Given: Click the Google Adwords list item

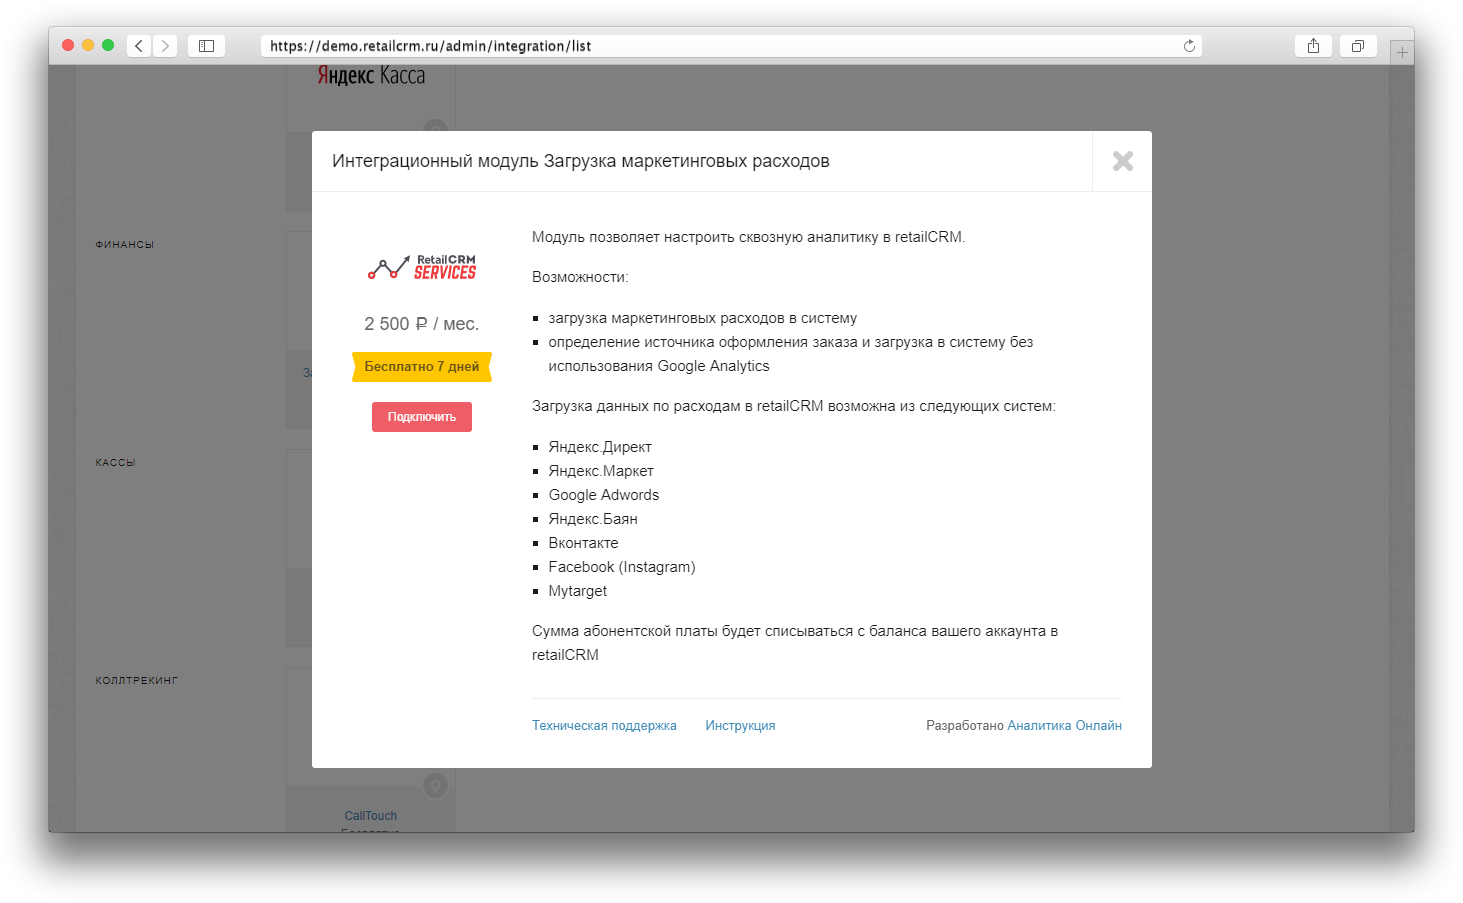Looking at the screenshot, I should pyautogui.click(x=604, y=495).
